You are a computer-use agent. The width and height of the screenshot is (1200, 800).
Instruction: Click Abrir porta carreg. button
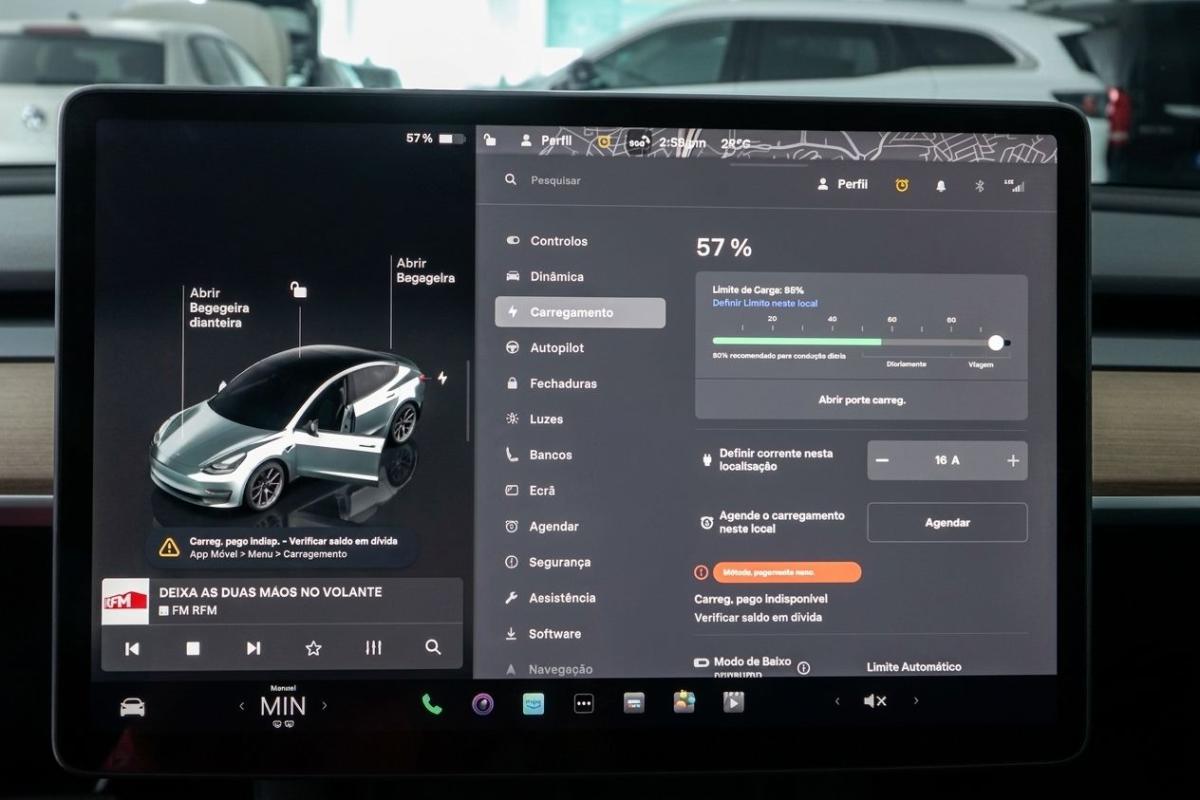[x=861, y=400]
